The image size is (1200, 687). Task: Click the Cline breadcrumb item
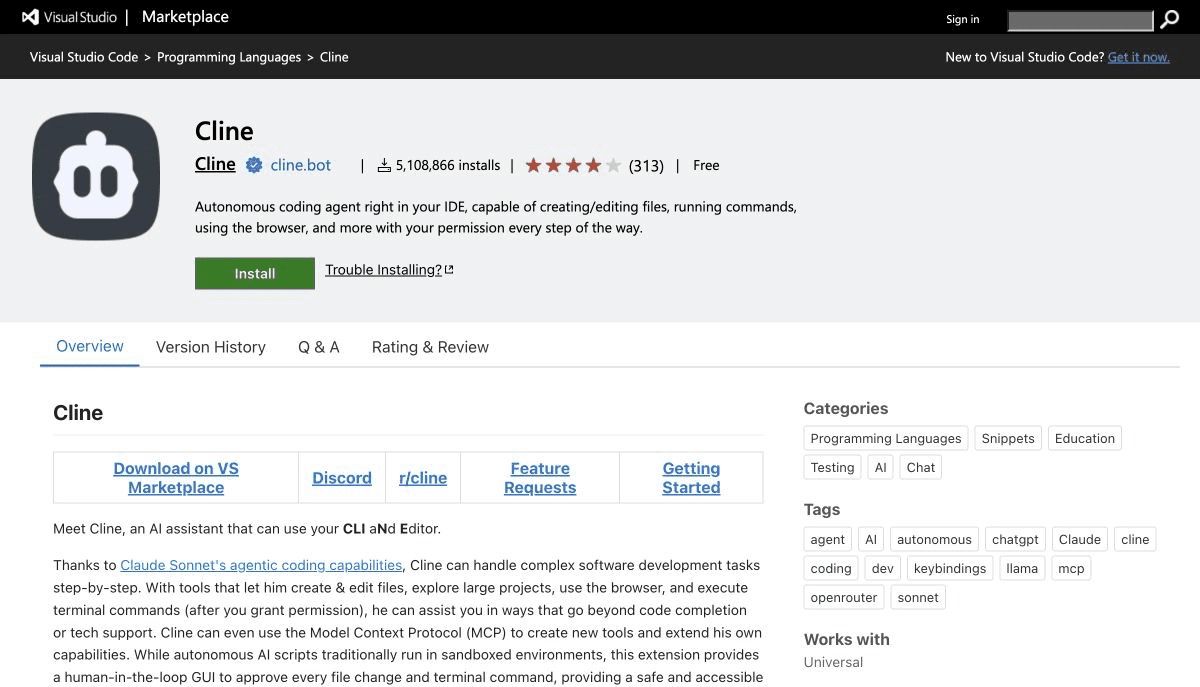334,57
